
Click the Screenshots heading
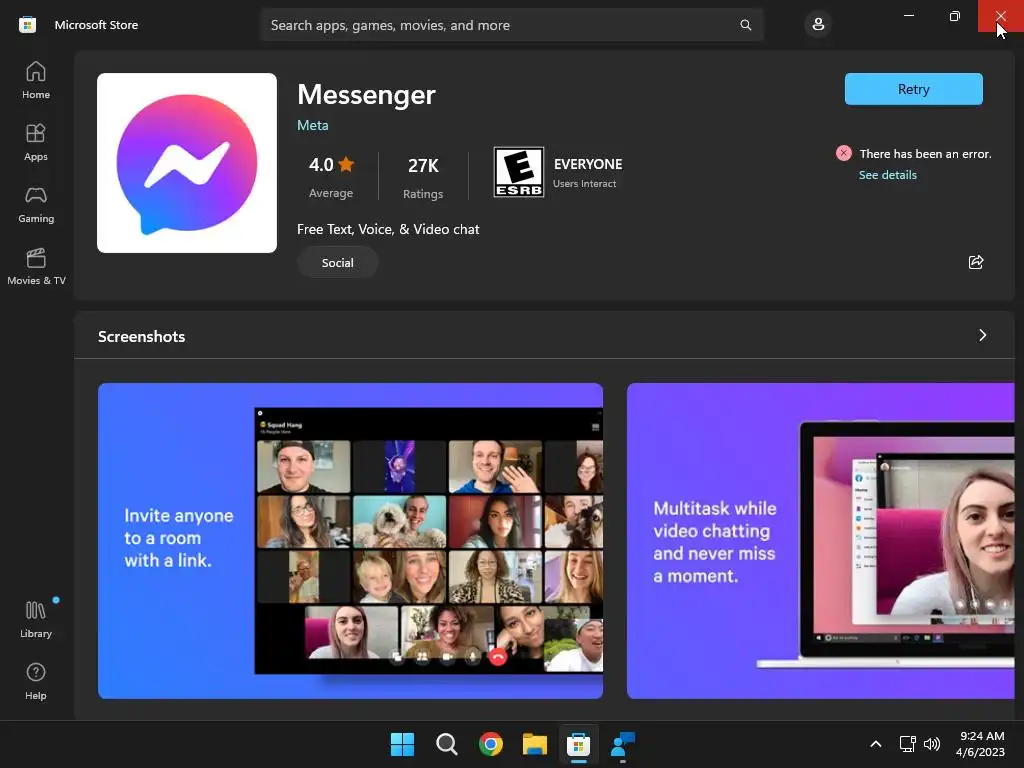142,336
